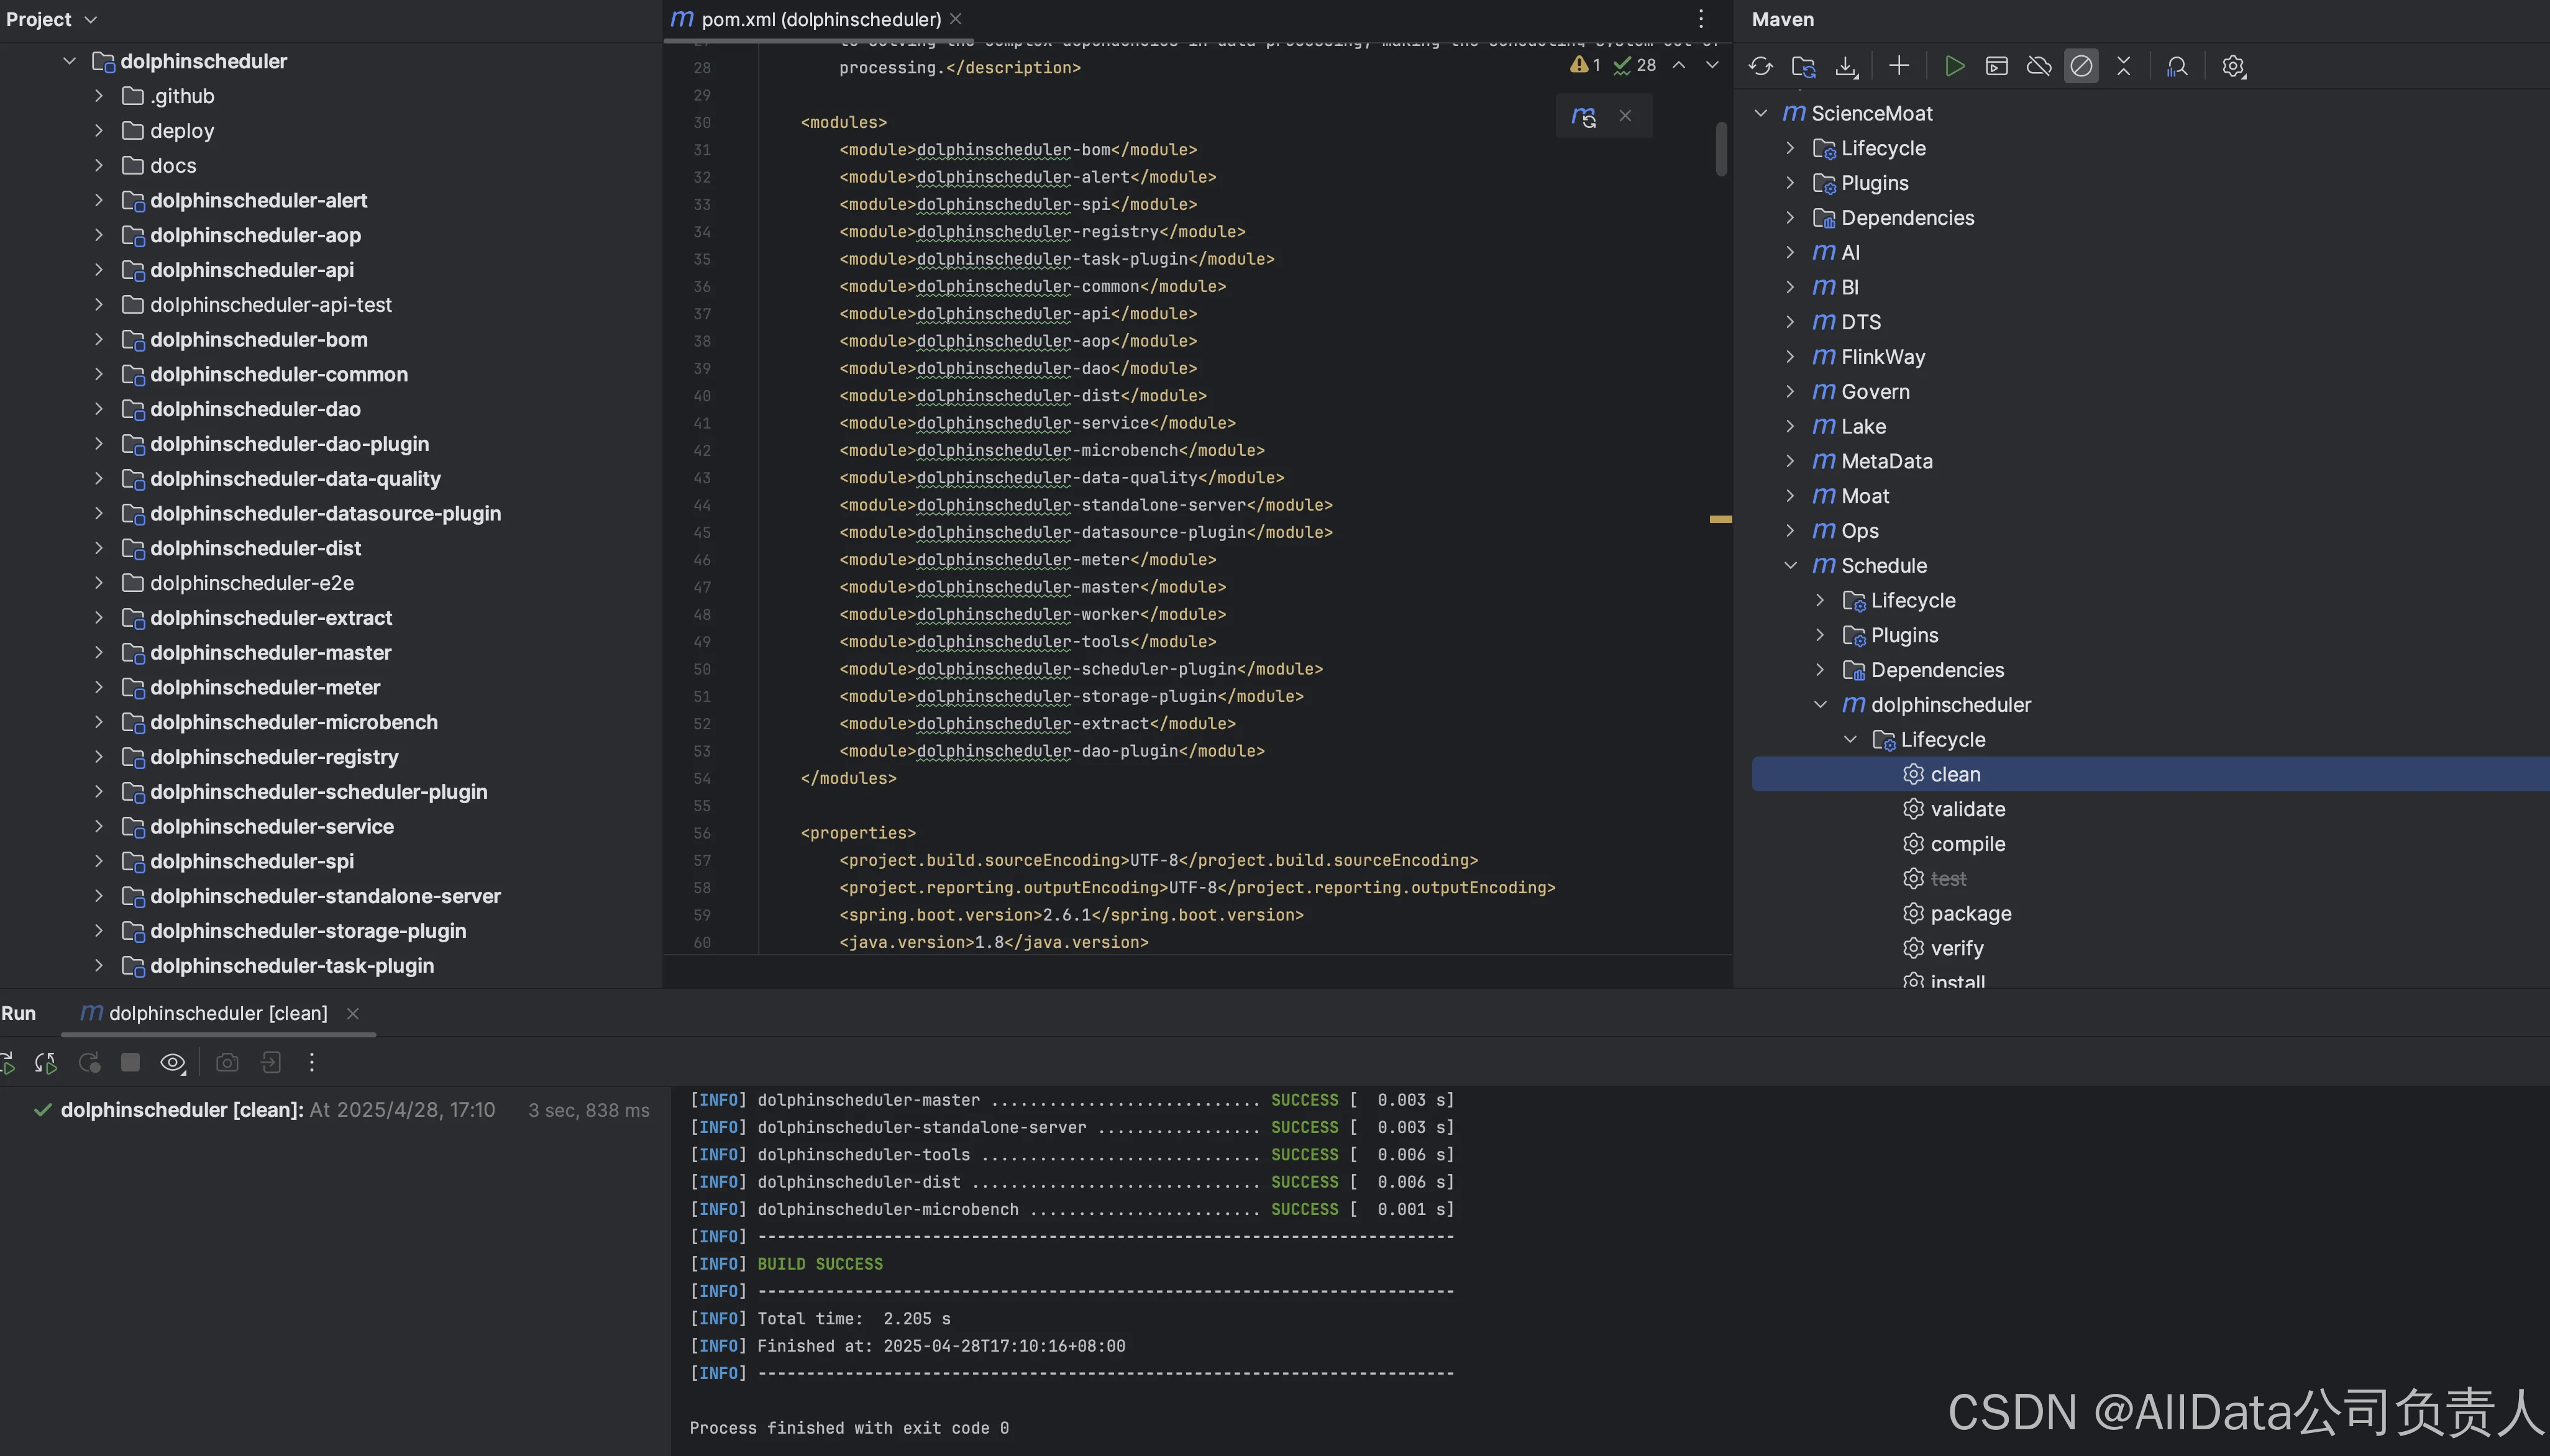Click editor vertical scrollbar thumb

[x=1722, y=148]
